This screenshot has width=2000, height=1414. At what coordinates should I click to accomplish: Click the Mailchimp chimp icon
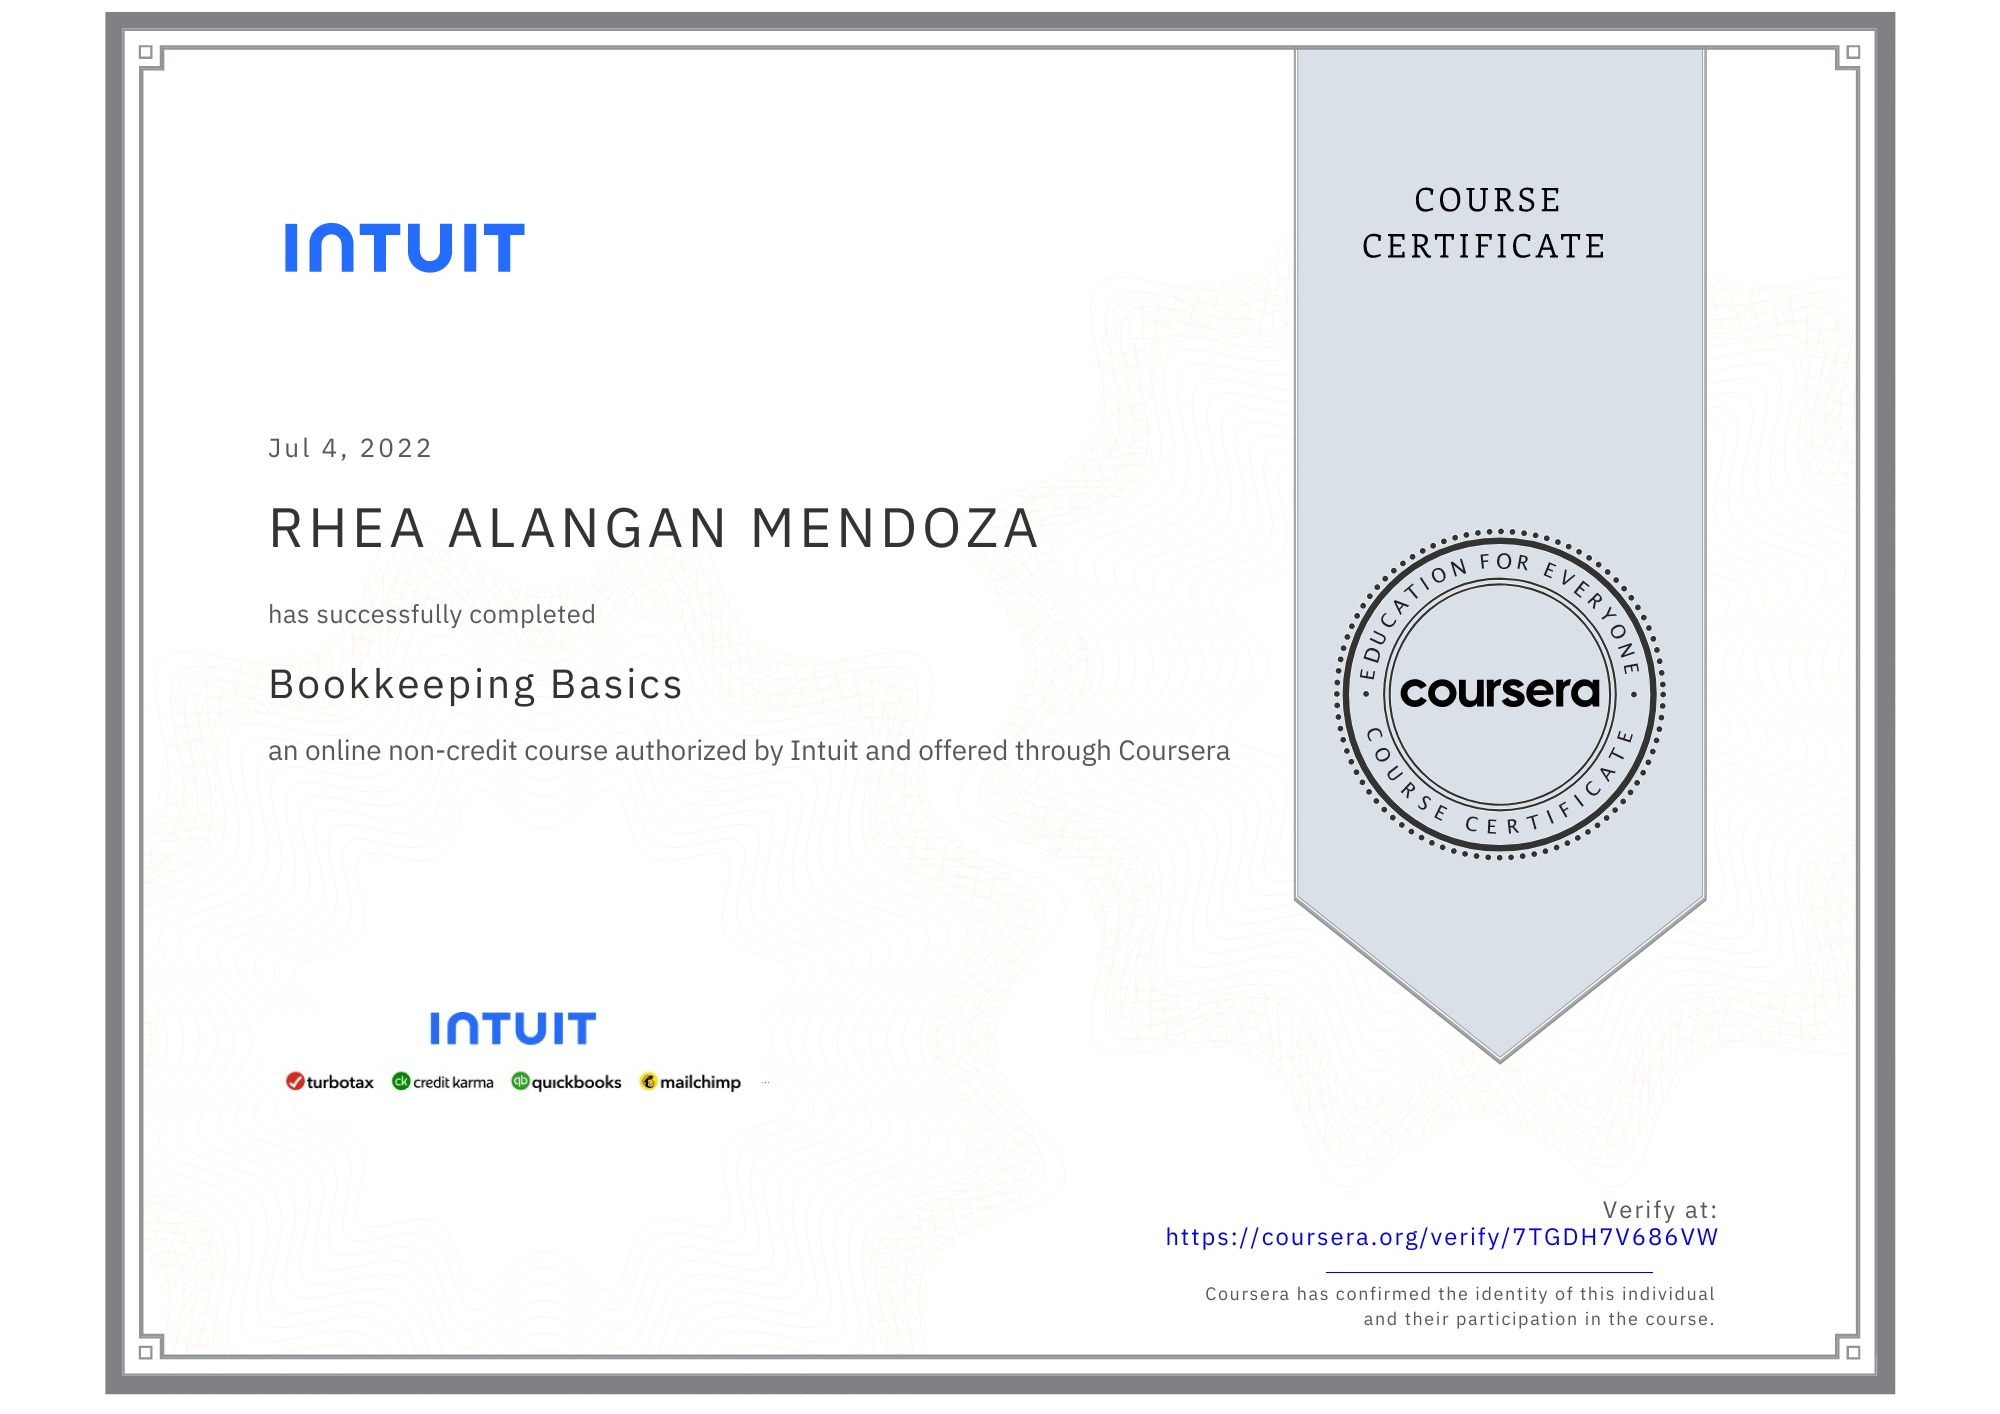tap(649, 1081)
